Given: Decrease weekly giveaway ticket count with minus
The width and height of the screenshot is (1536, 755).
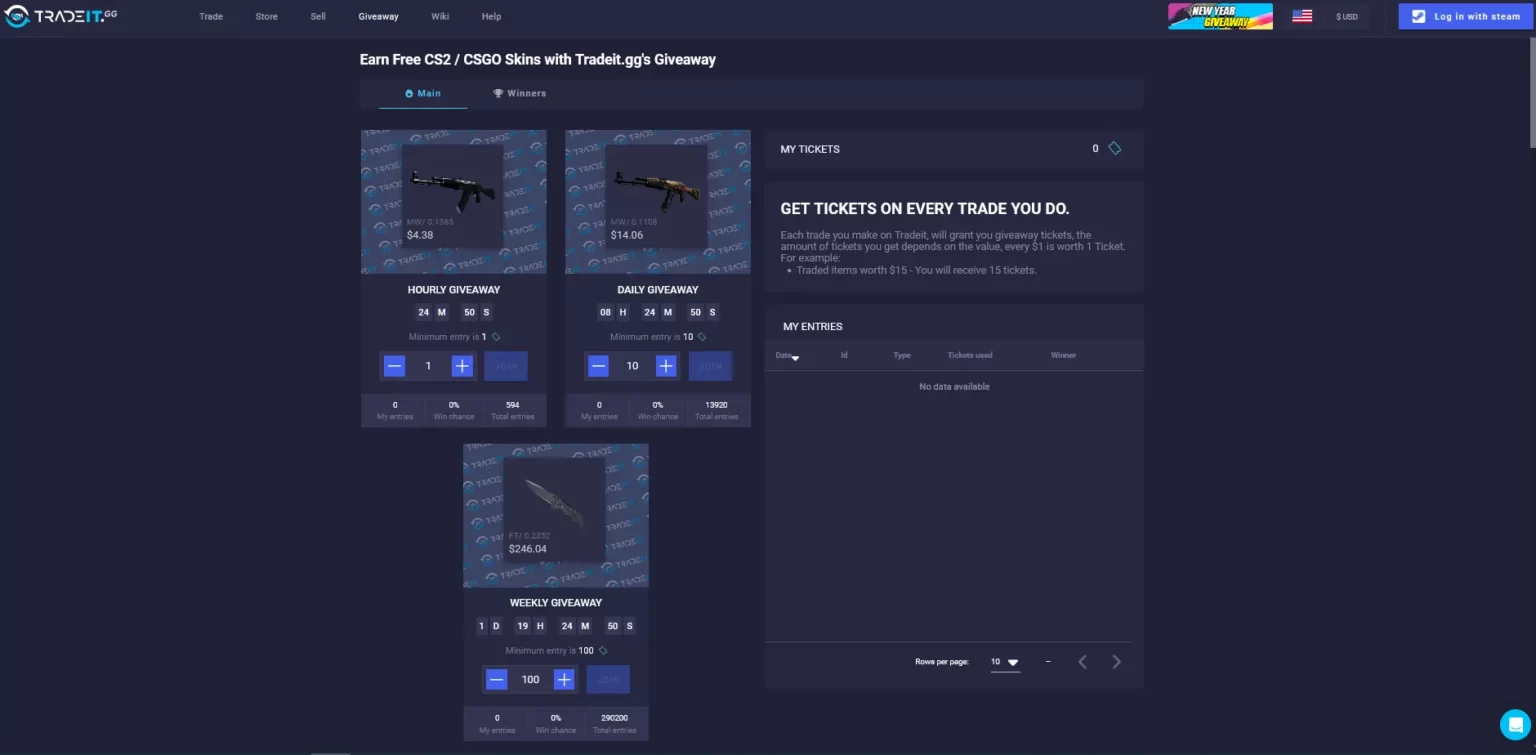Looking at the screenshot, I should click(497, 680).
